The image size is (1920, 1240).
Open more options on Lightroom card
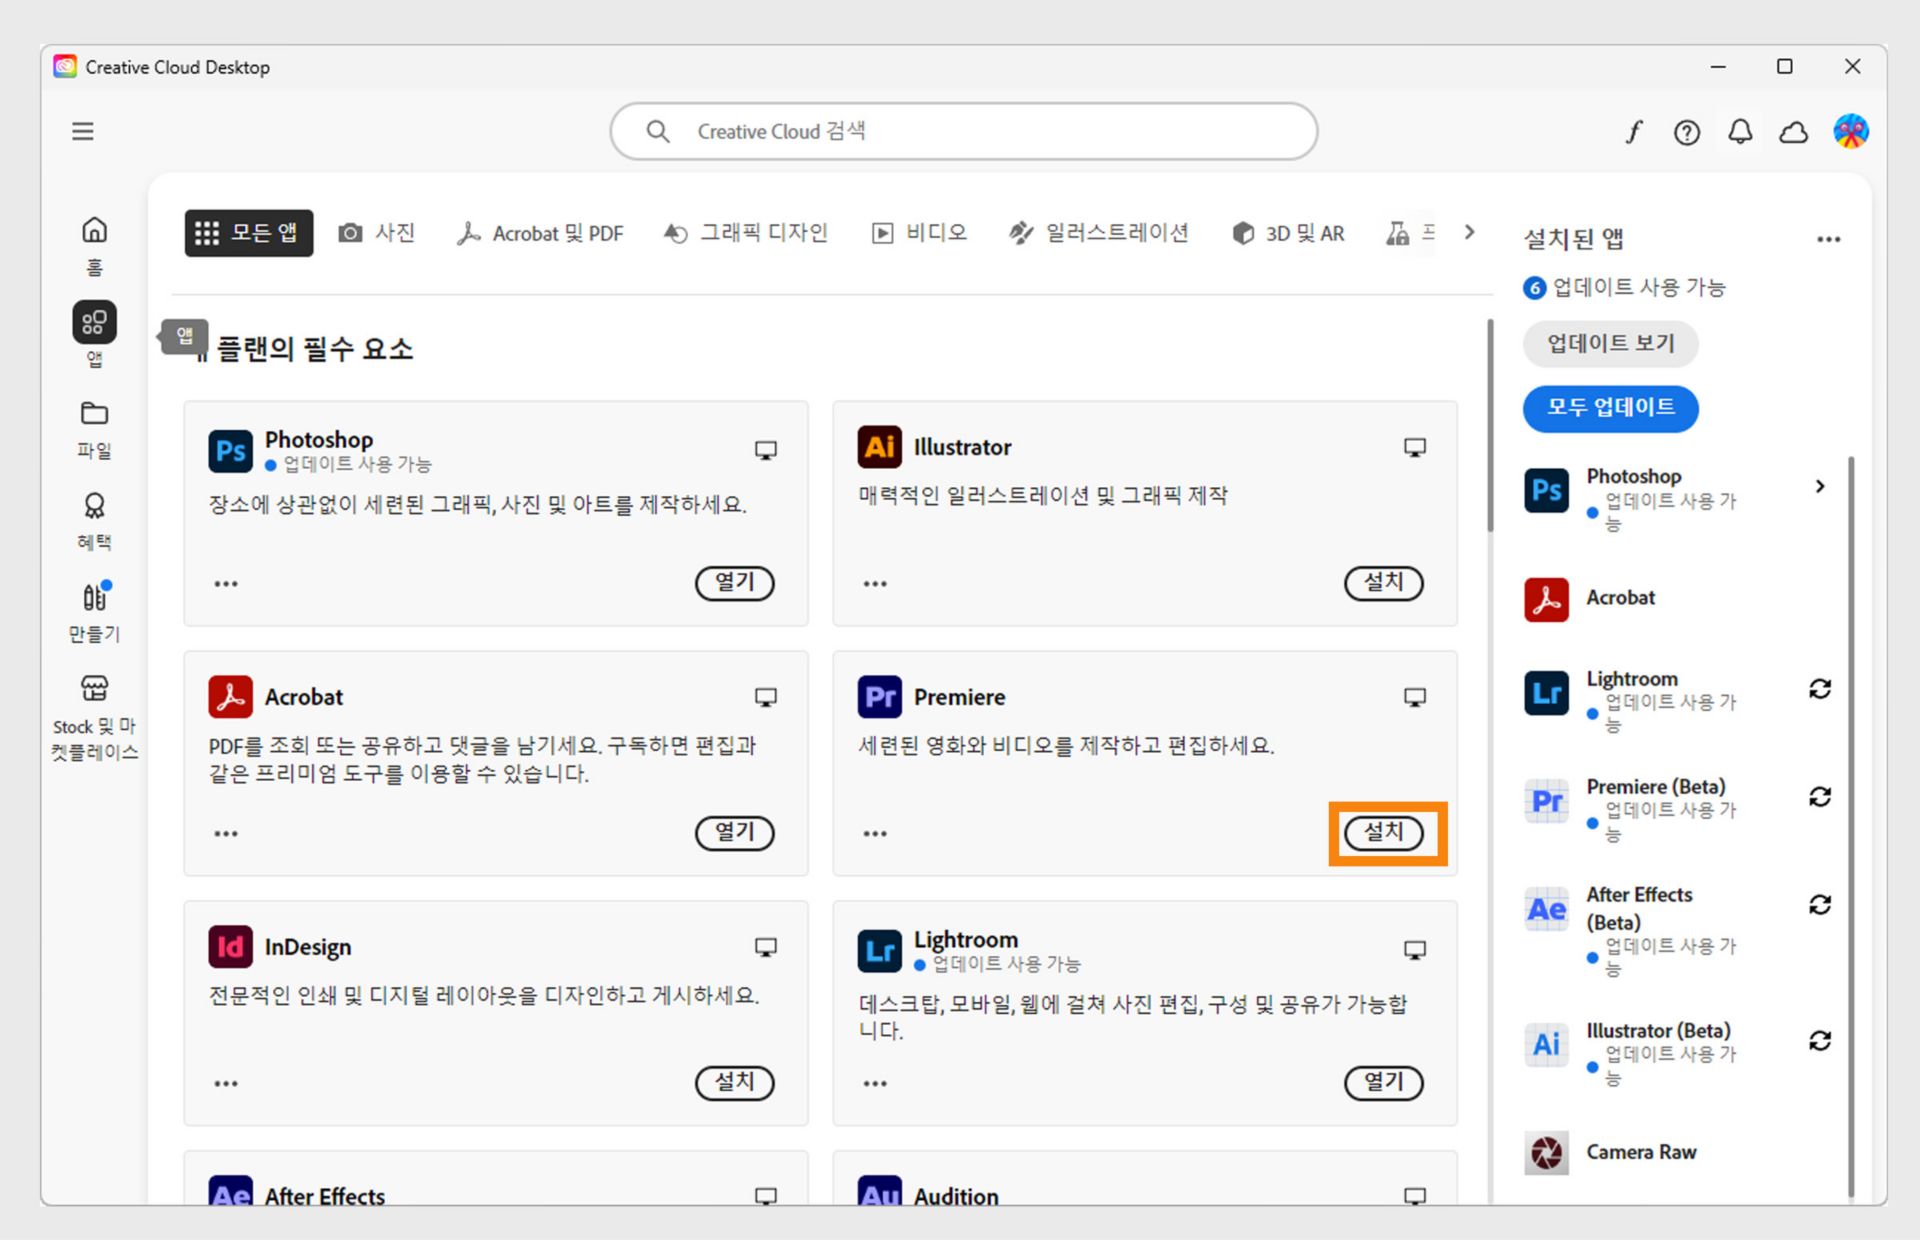click(875, 1084)
